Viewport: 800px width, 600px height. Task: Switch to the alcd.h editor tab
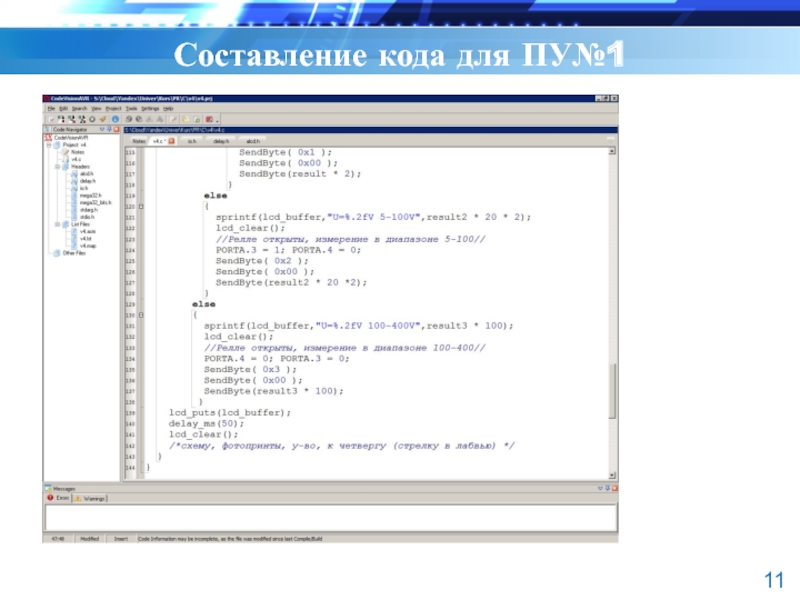point(253,141)
